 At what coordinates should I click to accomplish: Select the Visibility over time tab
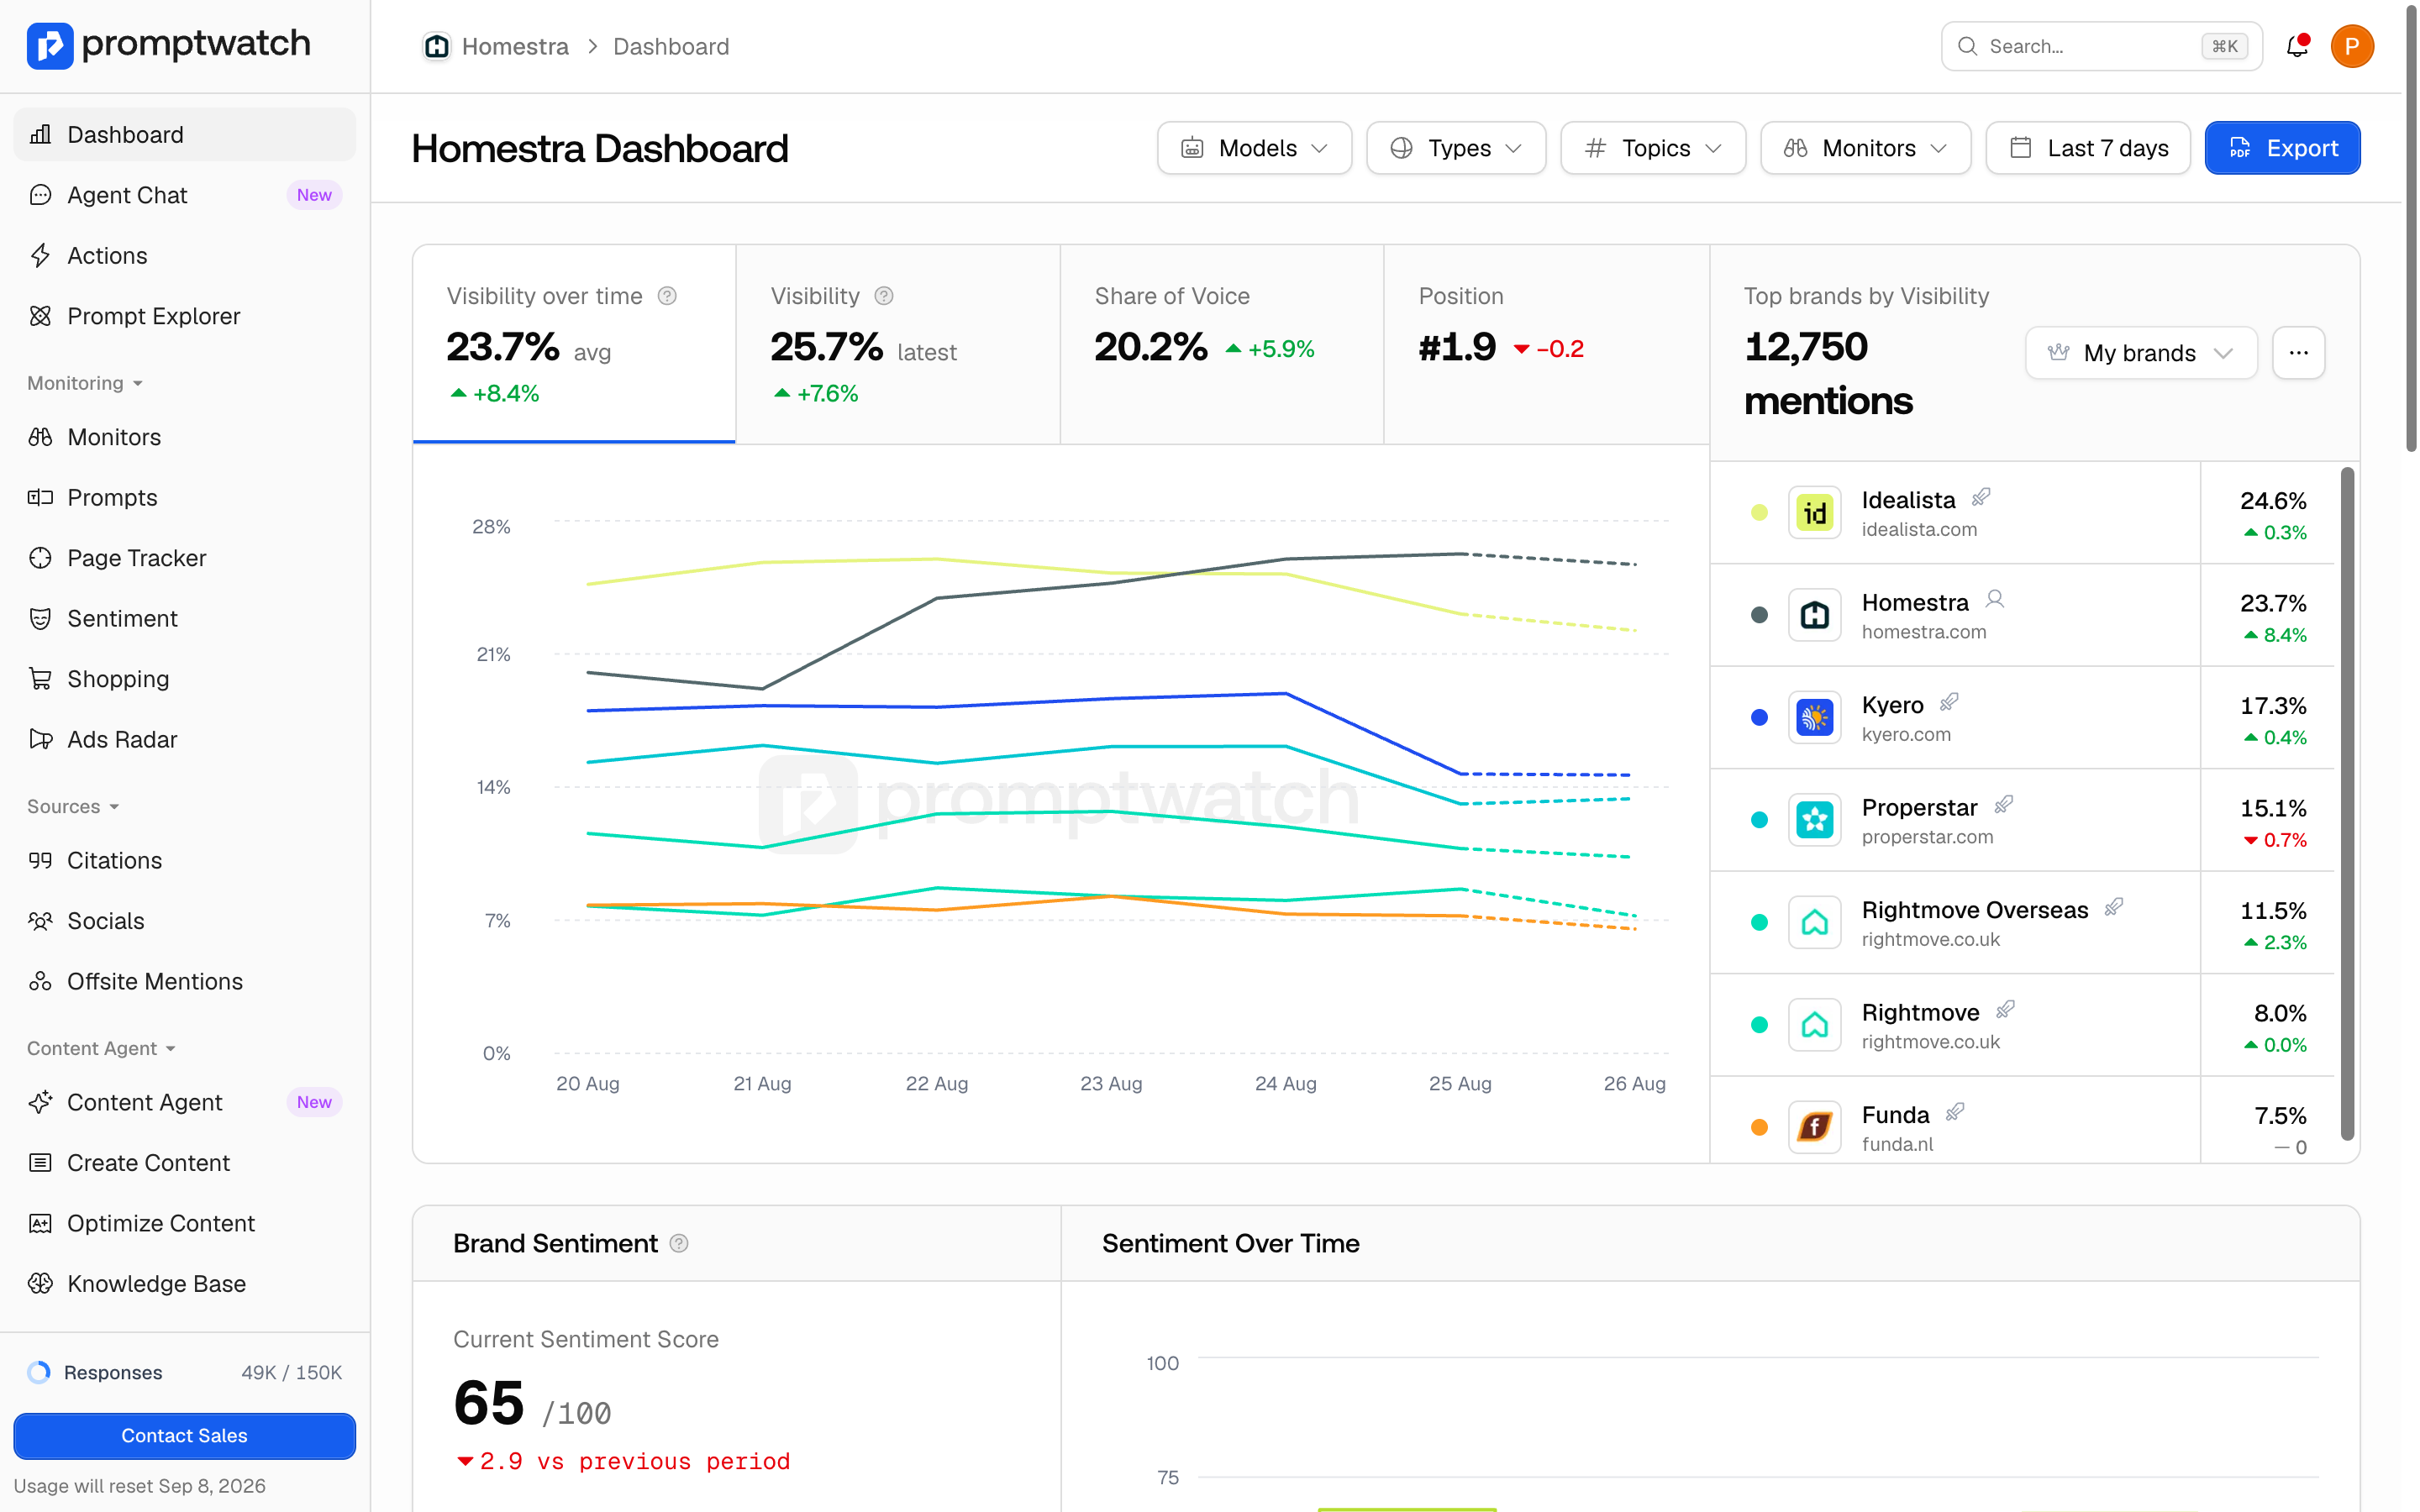coord(574,344)
